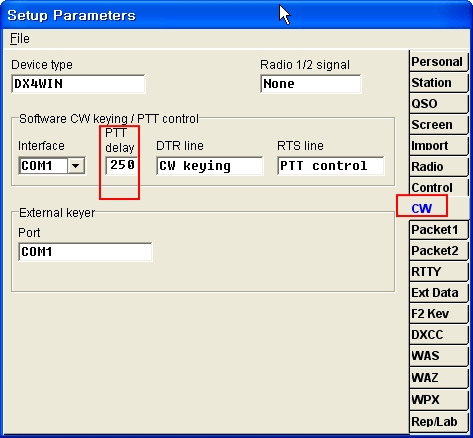Click the Interface COM1 combo box text
The image size is (473, 438).
tap(43, 166)
